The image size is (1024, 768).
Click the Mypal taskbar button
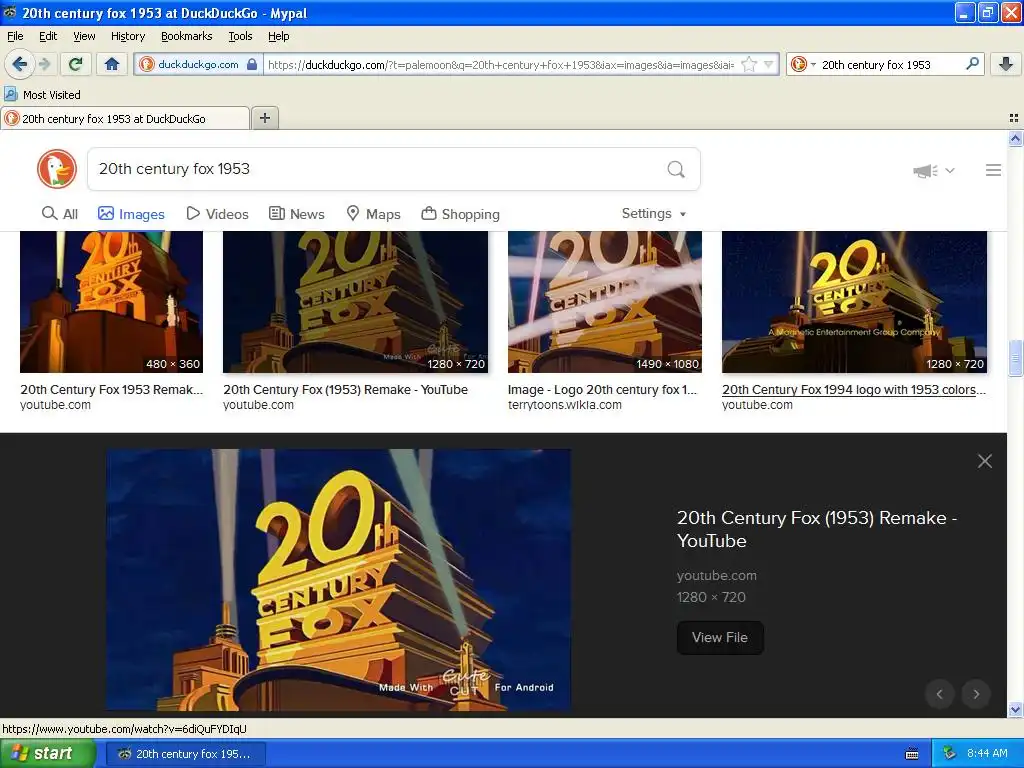click(x=185, y=754)
